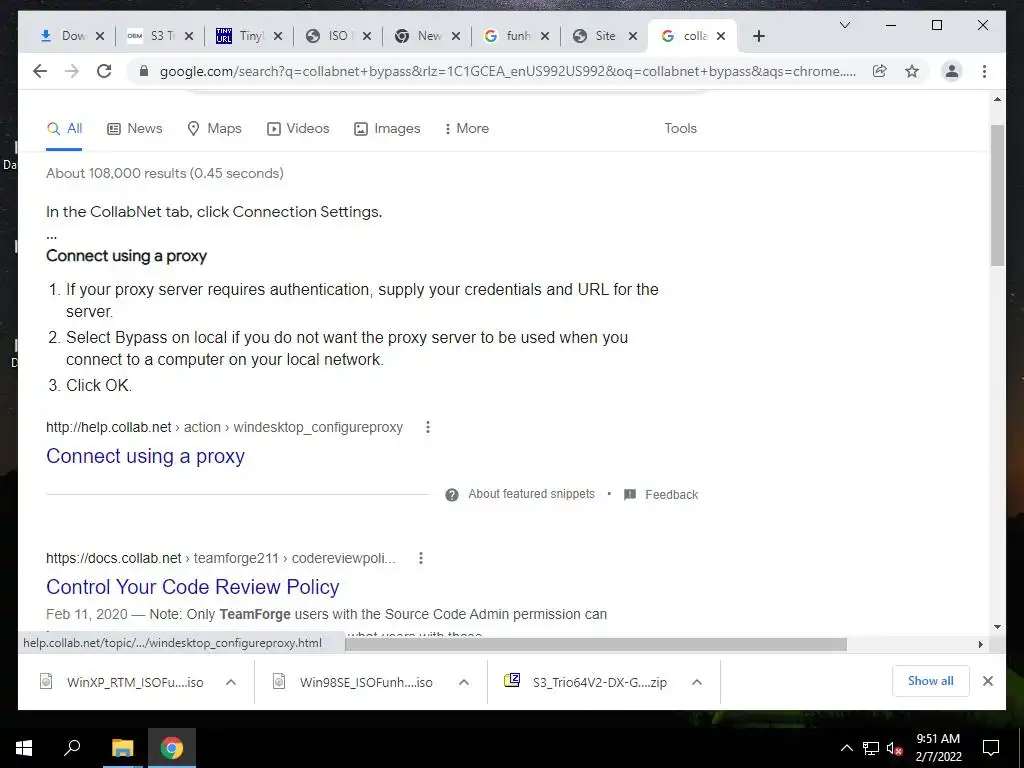
Task: Open downloaded S3_Trio64V2 zip file
Action: coord(586,682)
